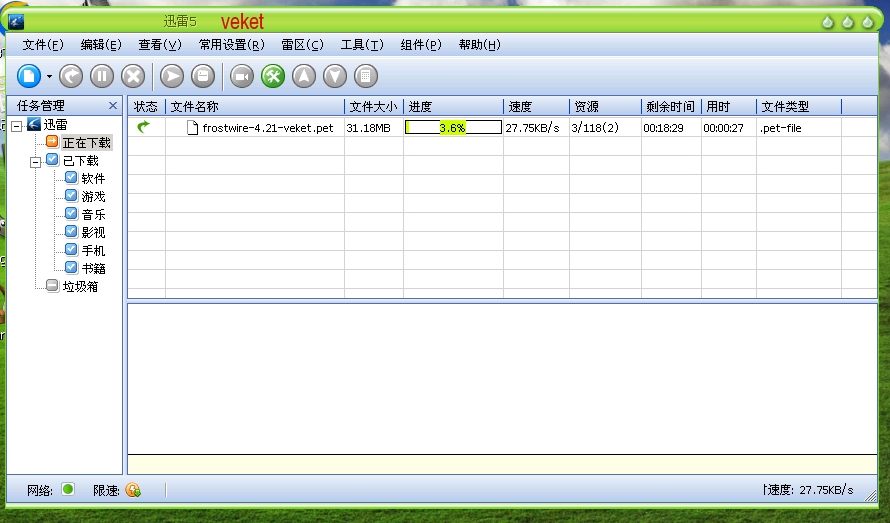This screenshot has height=523, width=890.
Task: Click the Thunder app icon in title bar
Action: pyautogui.click(x=16, y=22)
